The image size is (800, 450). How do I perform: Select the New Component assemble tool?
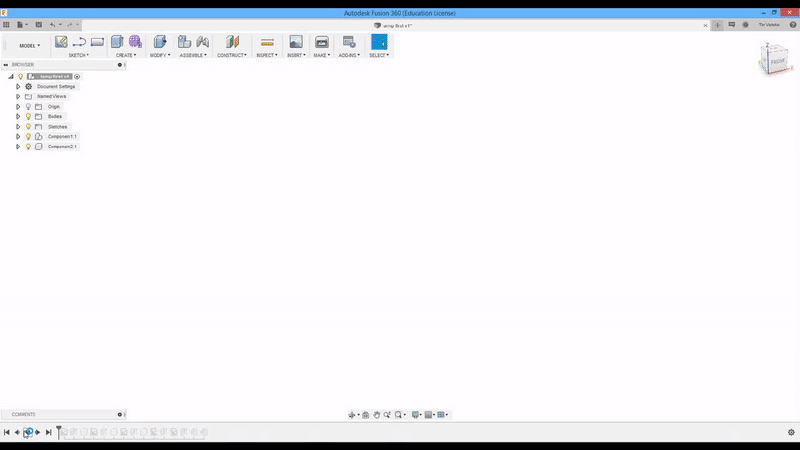184,42
